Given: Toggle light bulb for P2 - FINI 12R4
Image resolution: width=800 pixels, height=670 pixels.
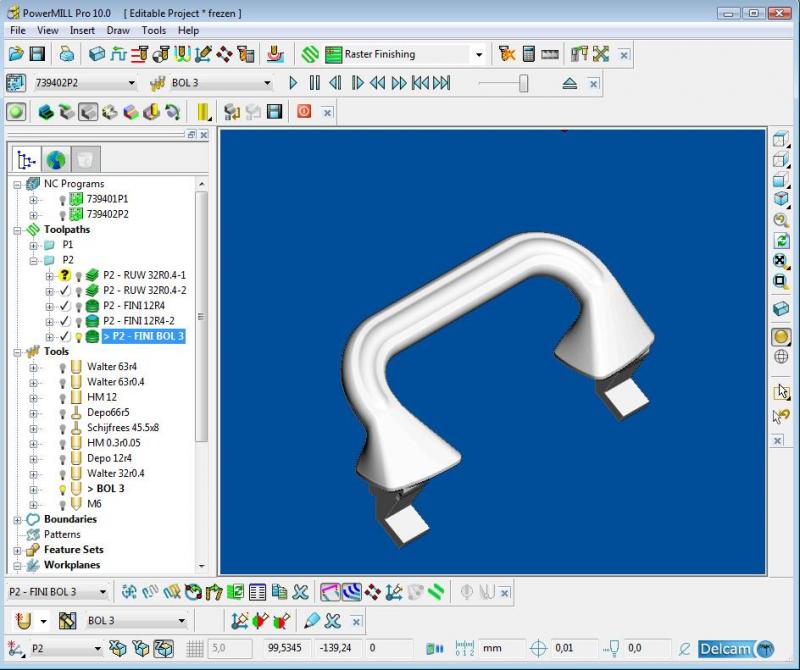Looking at the screenshot, I should [79, 306].
